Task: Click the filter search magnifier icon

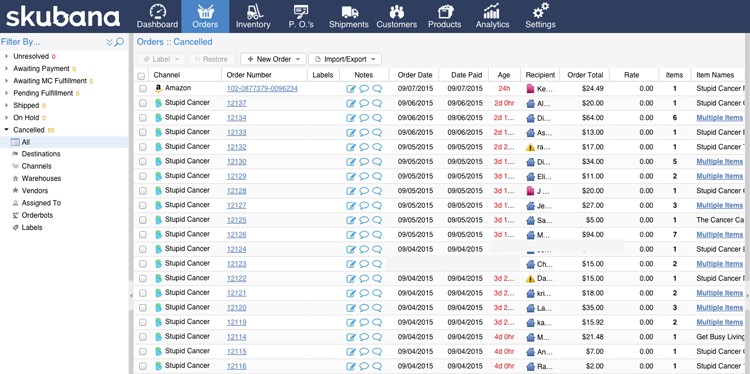Action: click(x=119, y=42)
